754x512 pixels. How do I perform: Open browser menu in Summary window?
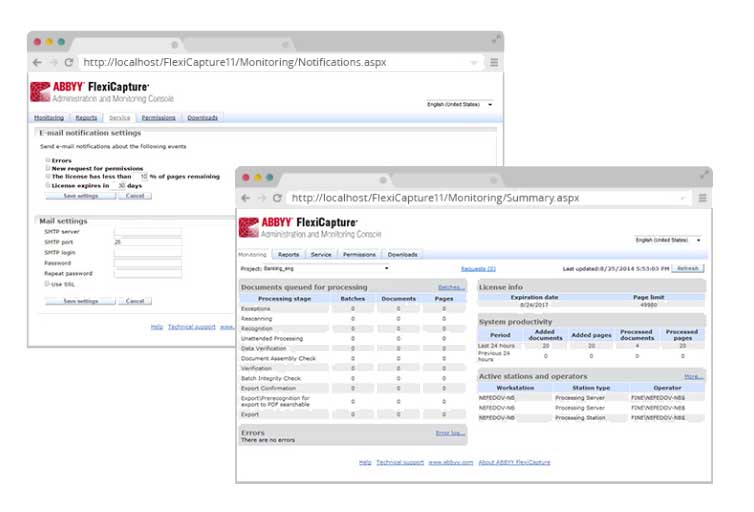[703, 198]
